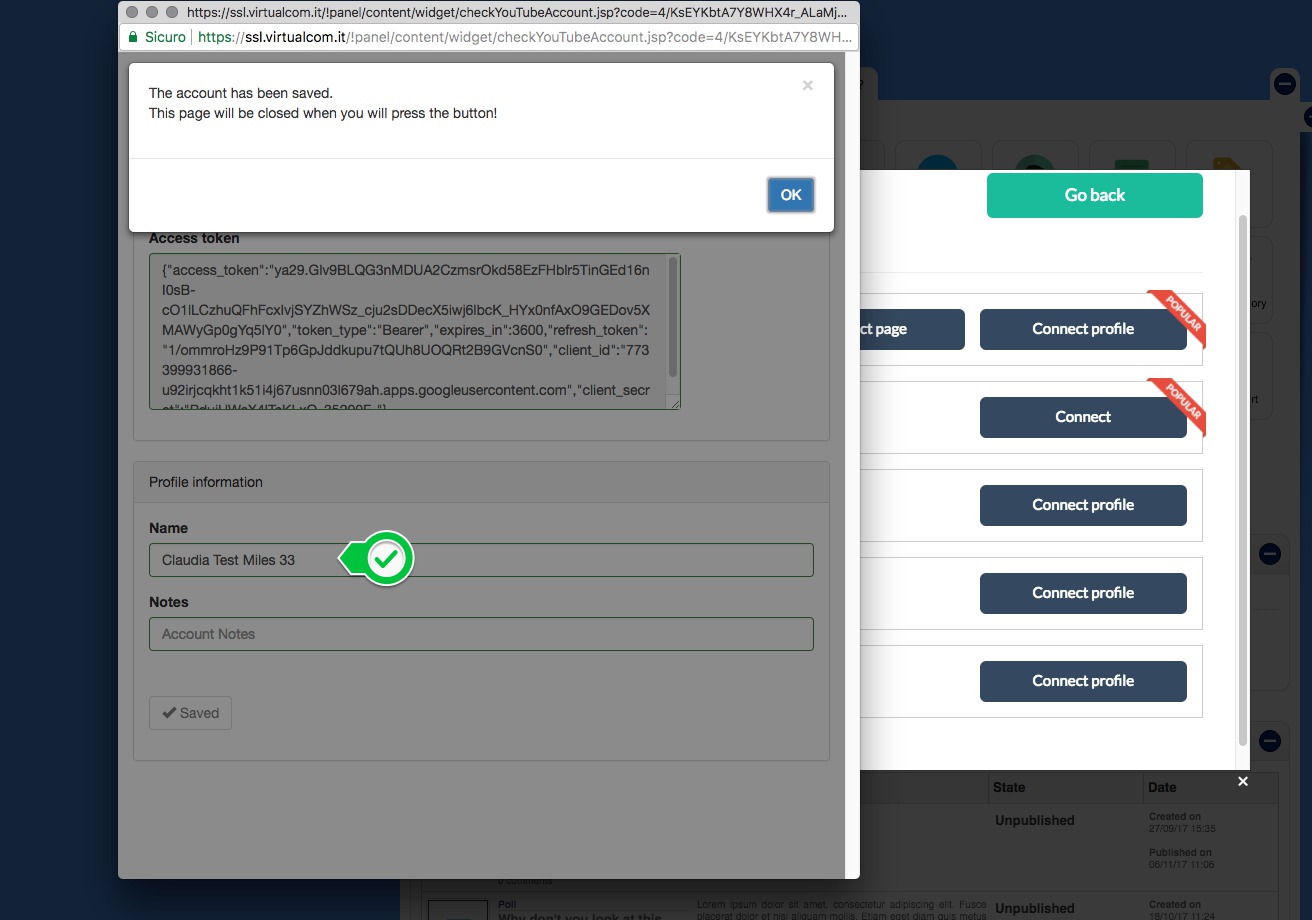Click the Saved button with checkmark
Viewport: 1312px width, 920px height.
point(190,713)
